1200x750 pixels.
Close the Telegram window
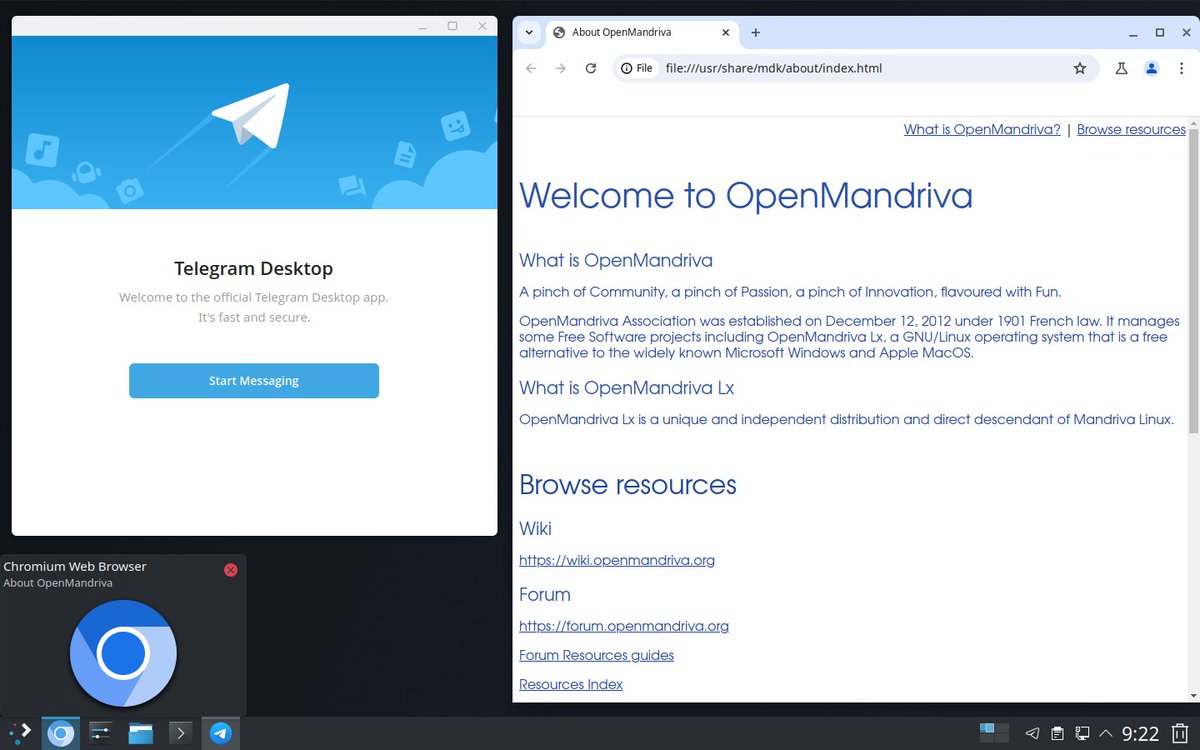tap(483, 26)
